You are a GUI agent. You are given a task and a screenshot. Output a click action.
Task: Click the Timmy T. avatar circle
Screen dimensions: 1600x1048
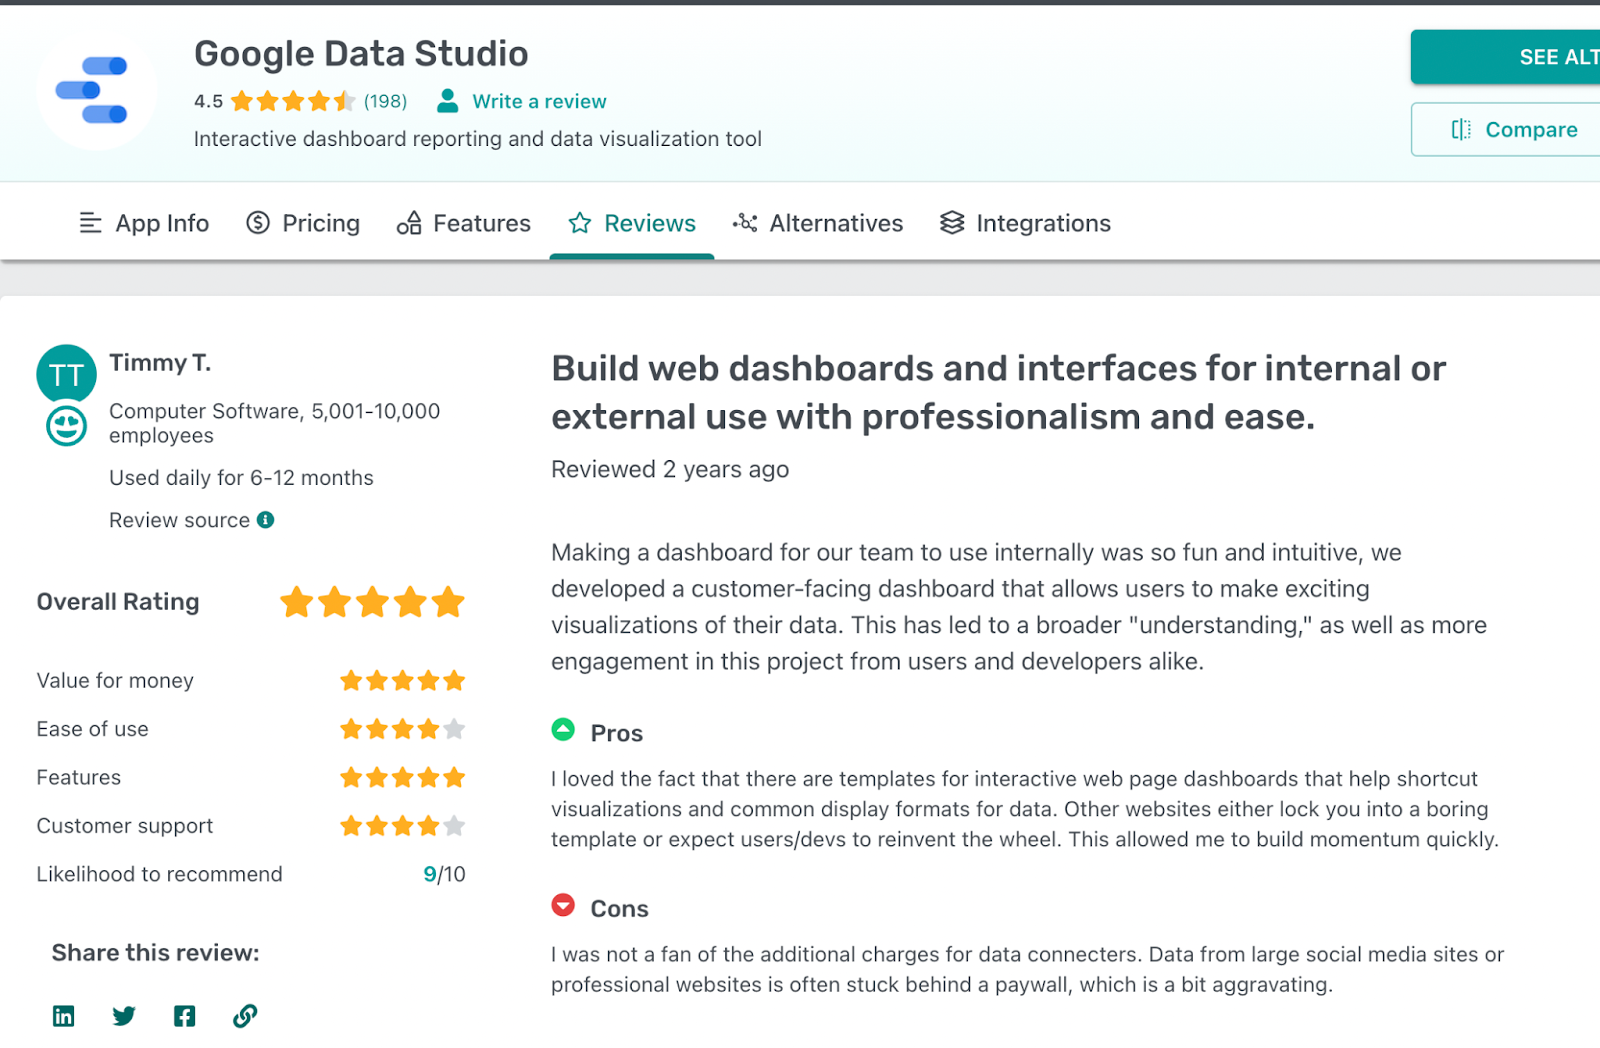point(65,373)
